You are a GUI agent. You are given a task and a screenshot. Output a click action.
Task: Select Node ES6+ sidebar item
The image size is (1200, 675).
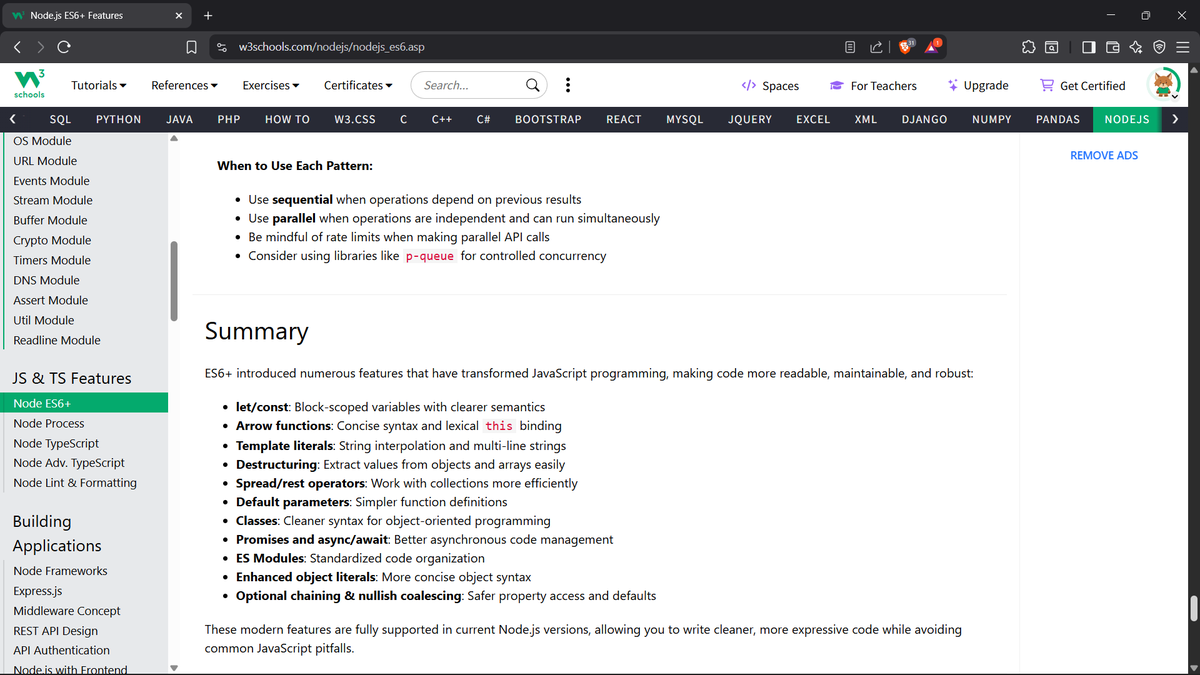click(x=84, y=403)
